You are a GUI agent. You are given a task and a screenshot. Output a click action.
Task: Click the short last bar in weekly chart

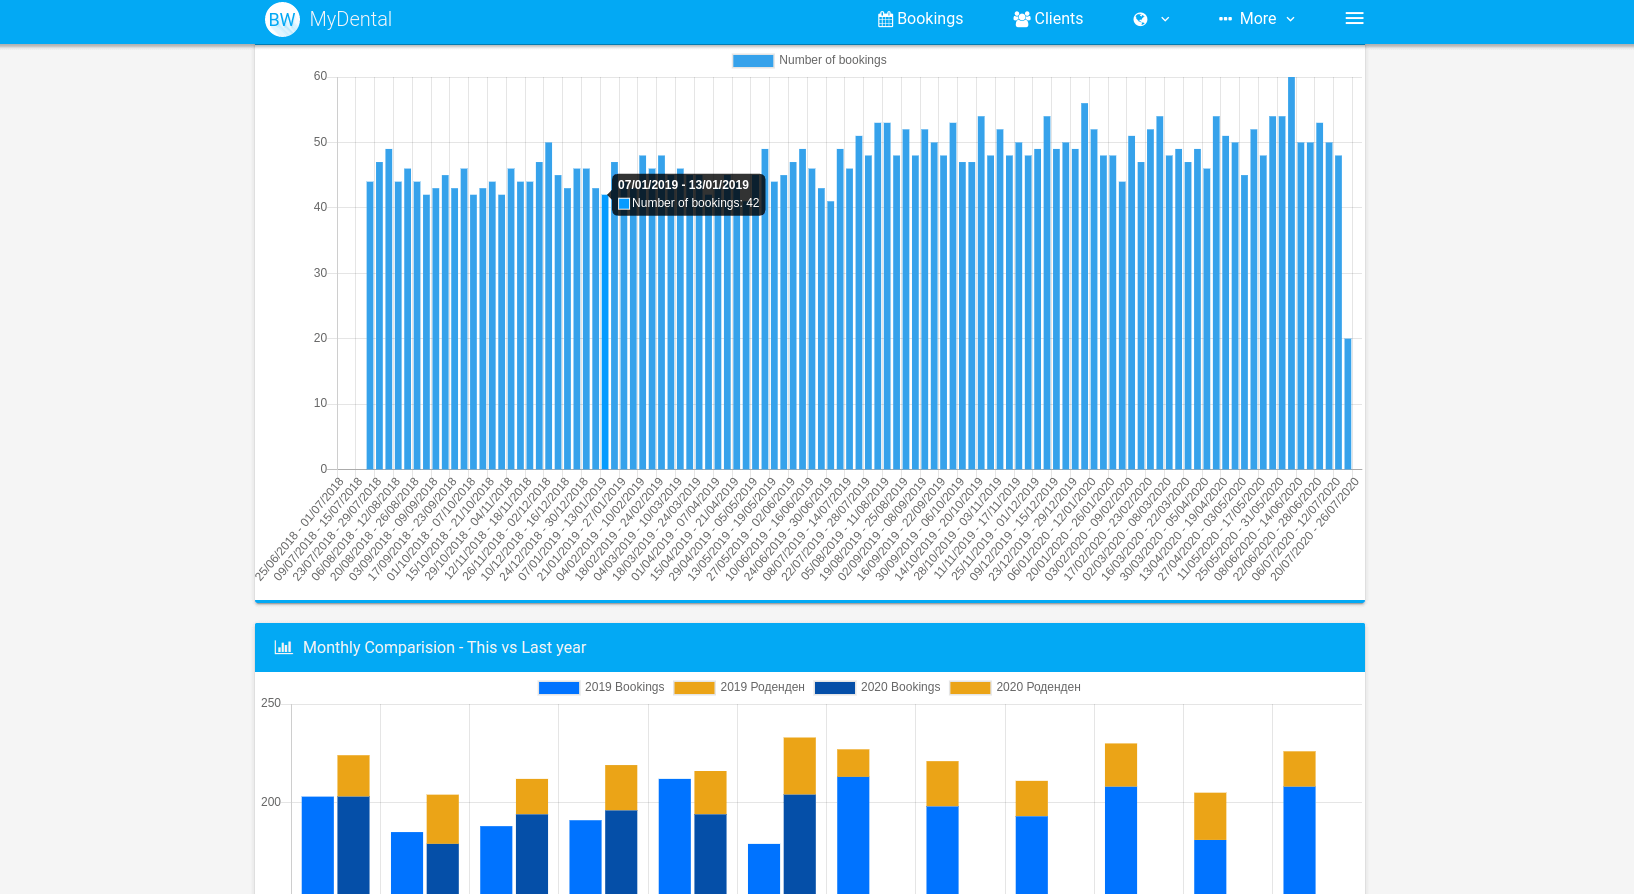[1347, 404]
